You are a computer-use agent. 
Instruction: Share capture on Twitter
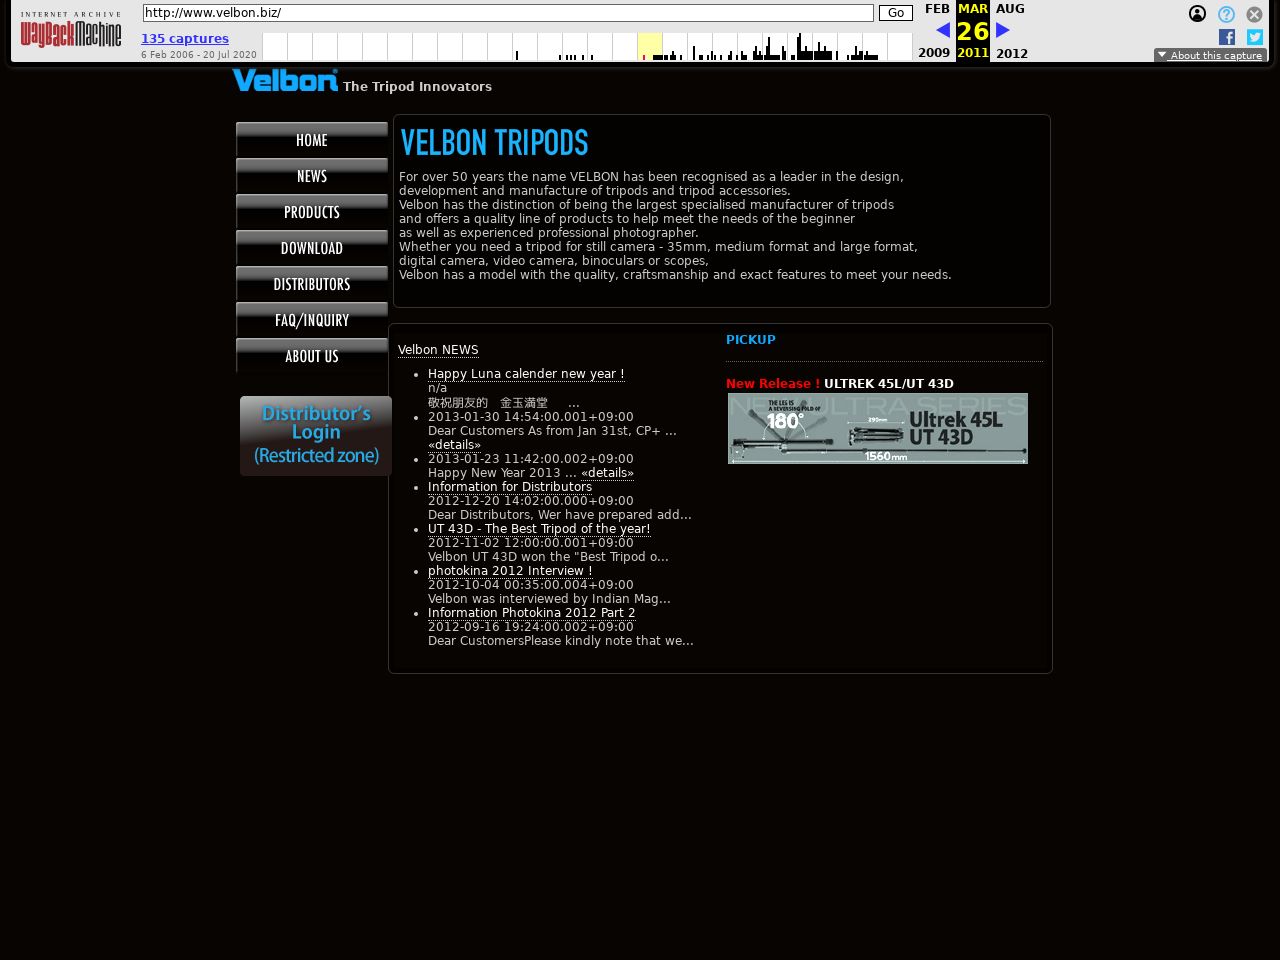(1254, 37)
